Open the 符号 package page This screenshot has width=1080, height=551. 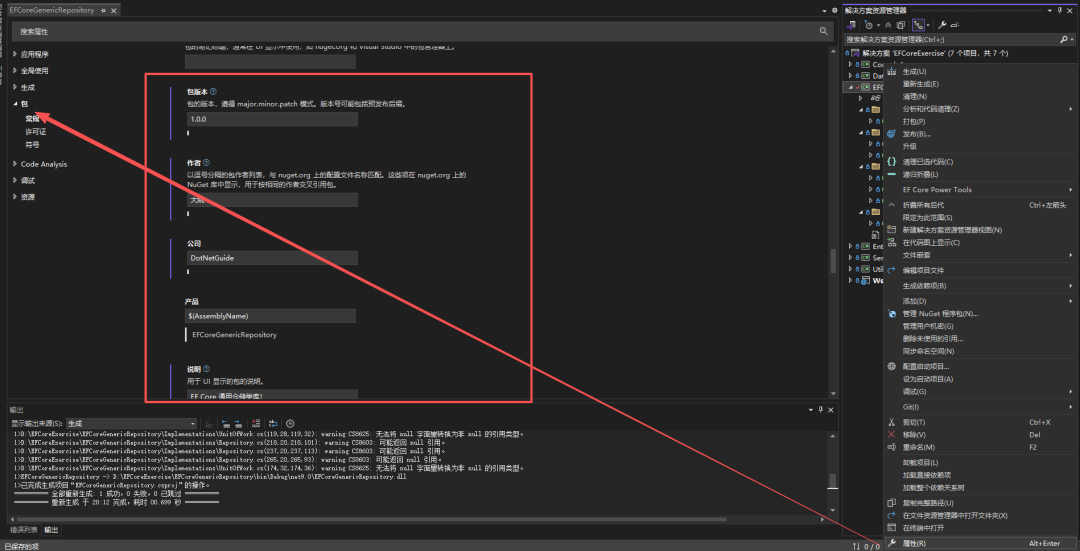click(x=32, y=145)
